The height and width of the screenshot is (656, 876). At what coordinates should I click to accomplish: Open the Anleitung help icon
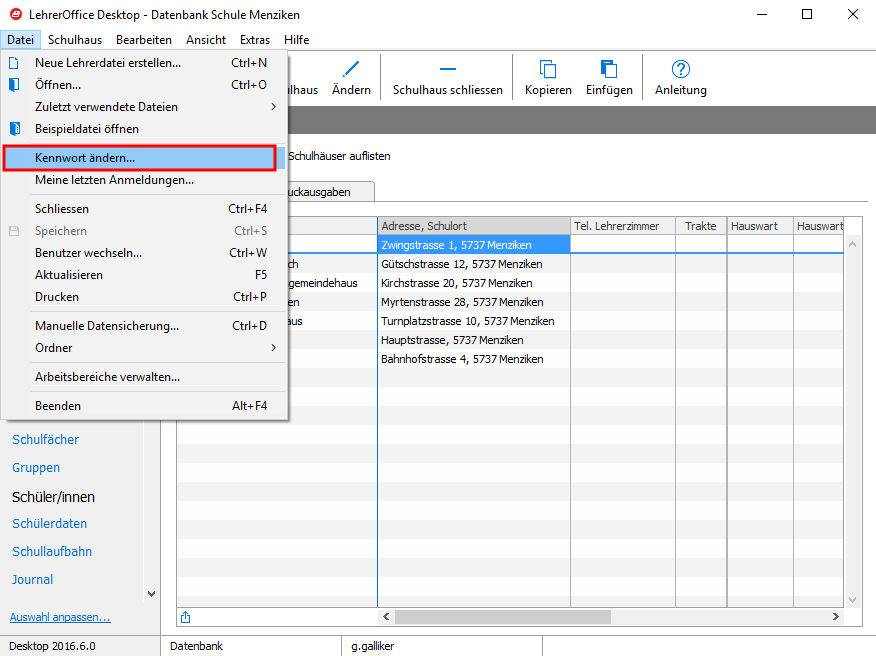[x=681, y=69]
